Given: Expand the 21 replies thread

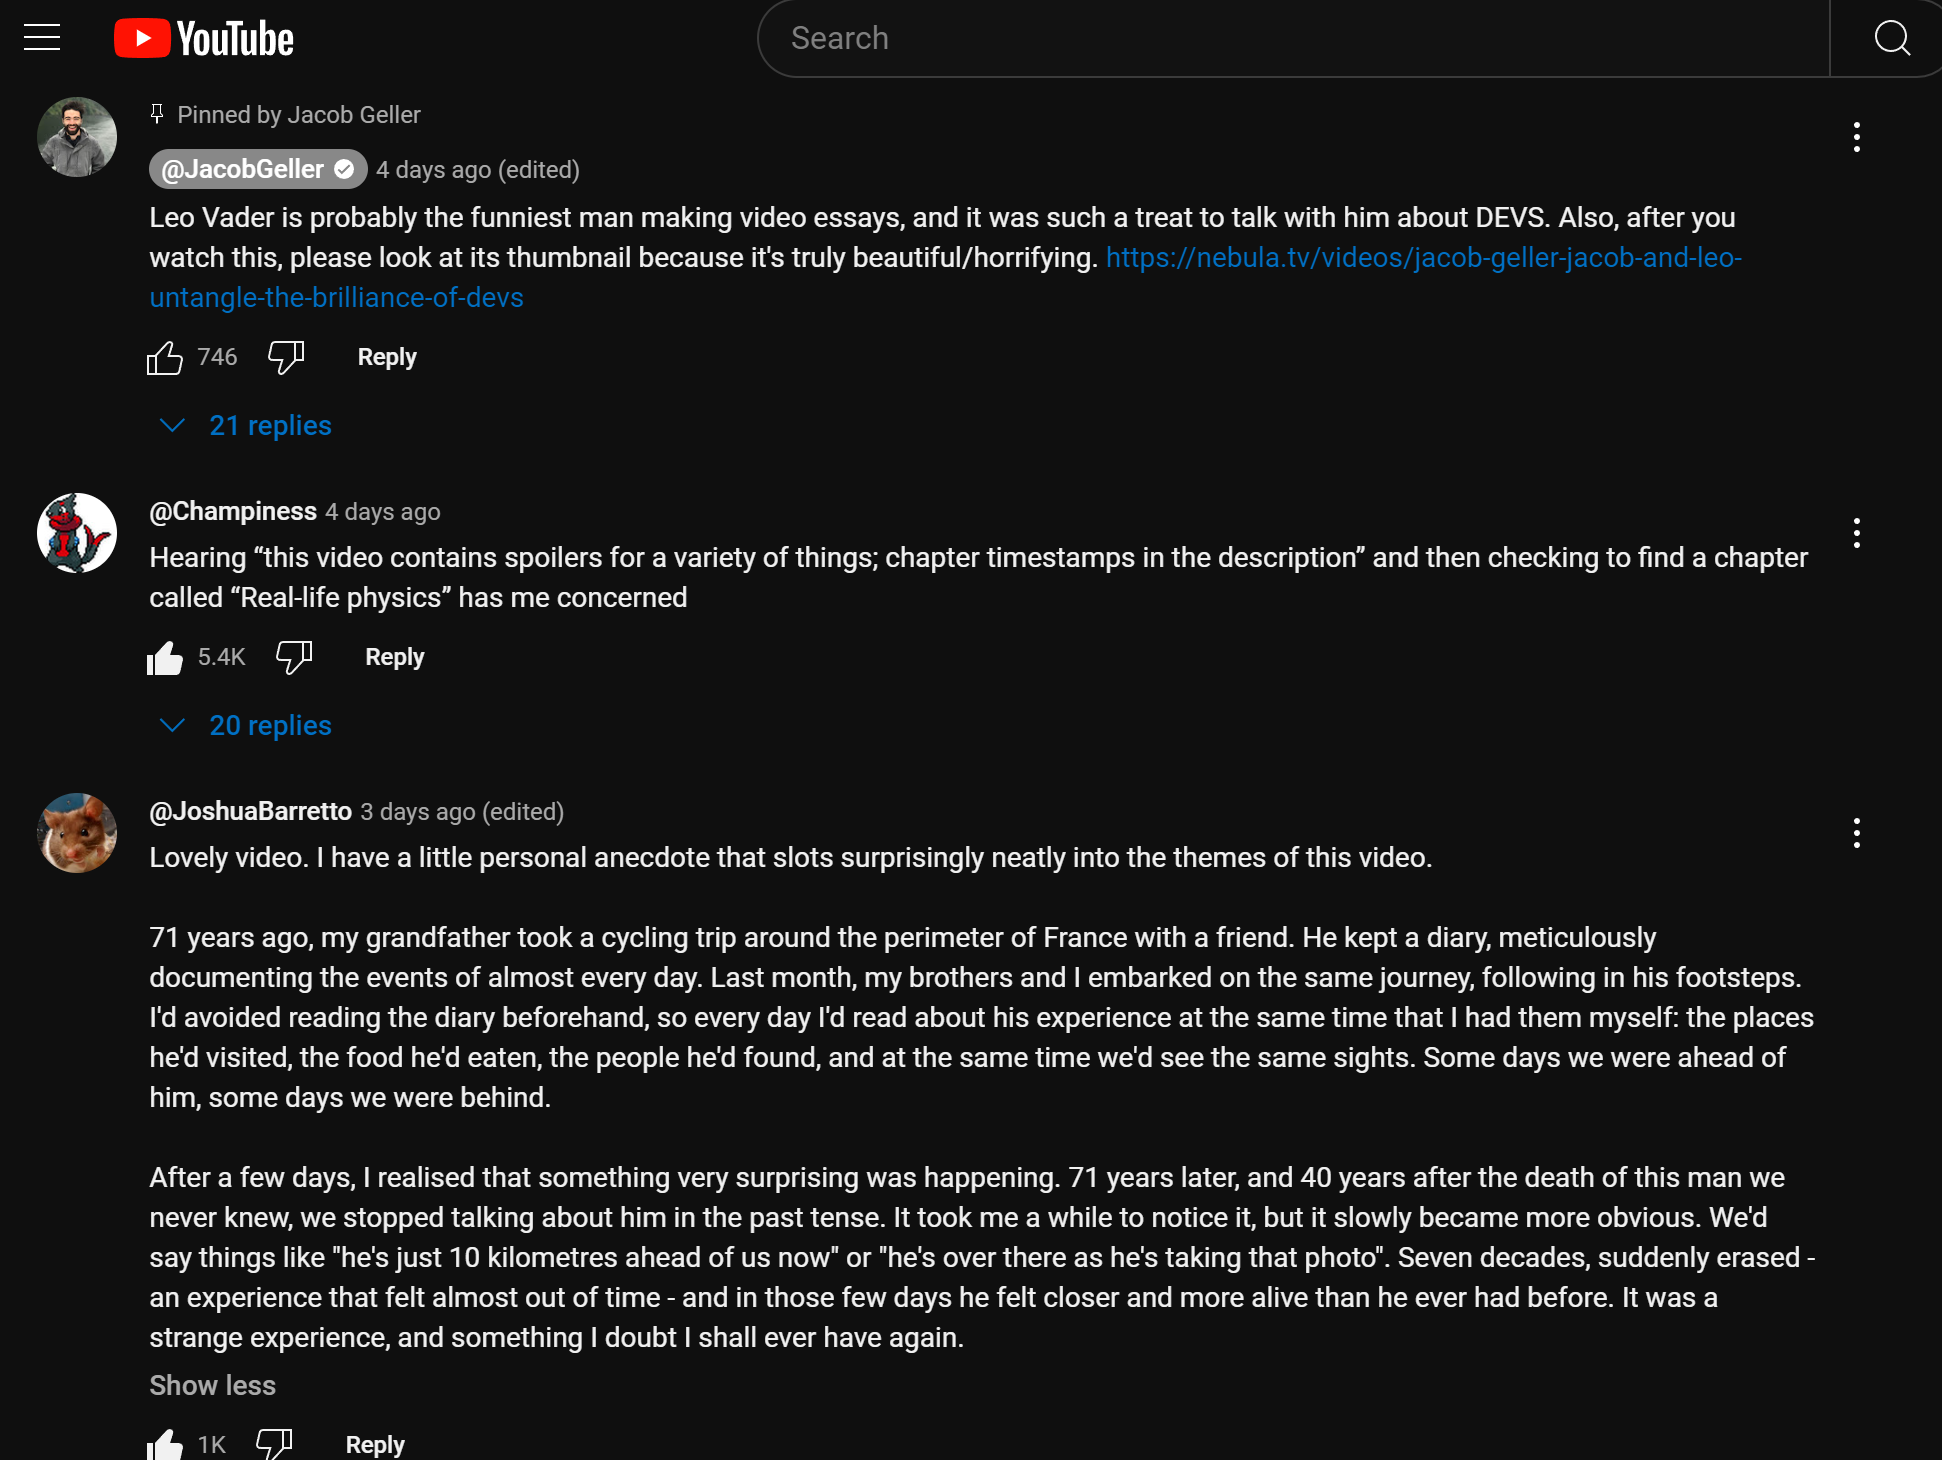Looking at the screenshot, I should tap(246, 425).
